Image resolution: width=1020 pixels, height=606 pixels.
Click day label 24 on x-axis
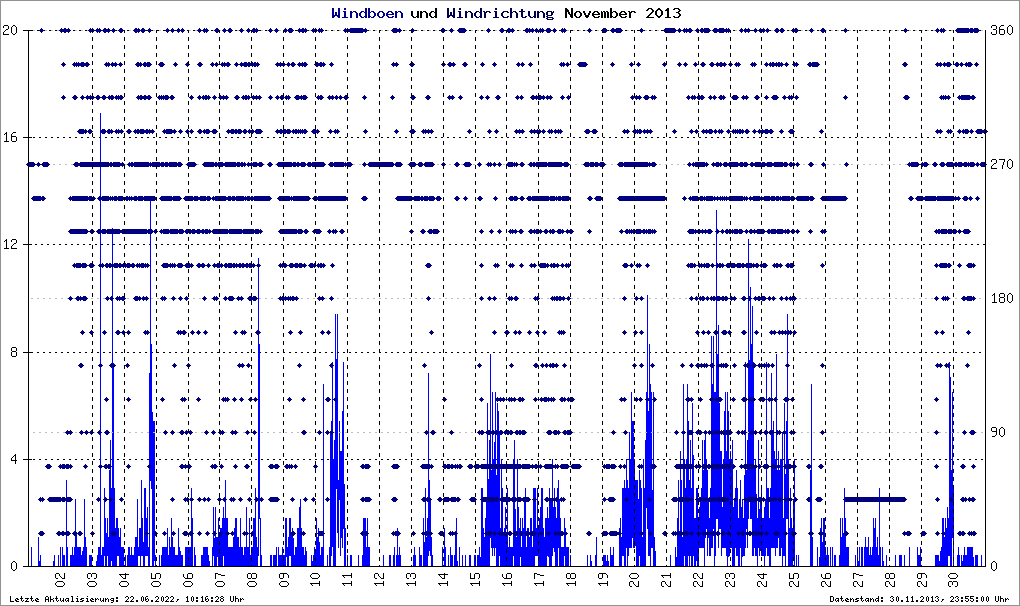(762, 579)
